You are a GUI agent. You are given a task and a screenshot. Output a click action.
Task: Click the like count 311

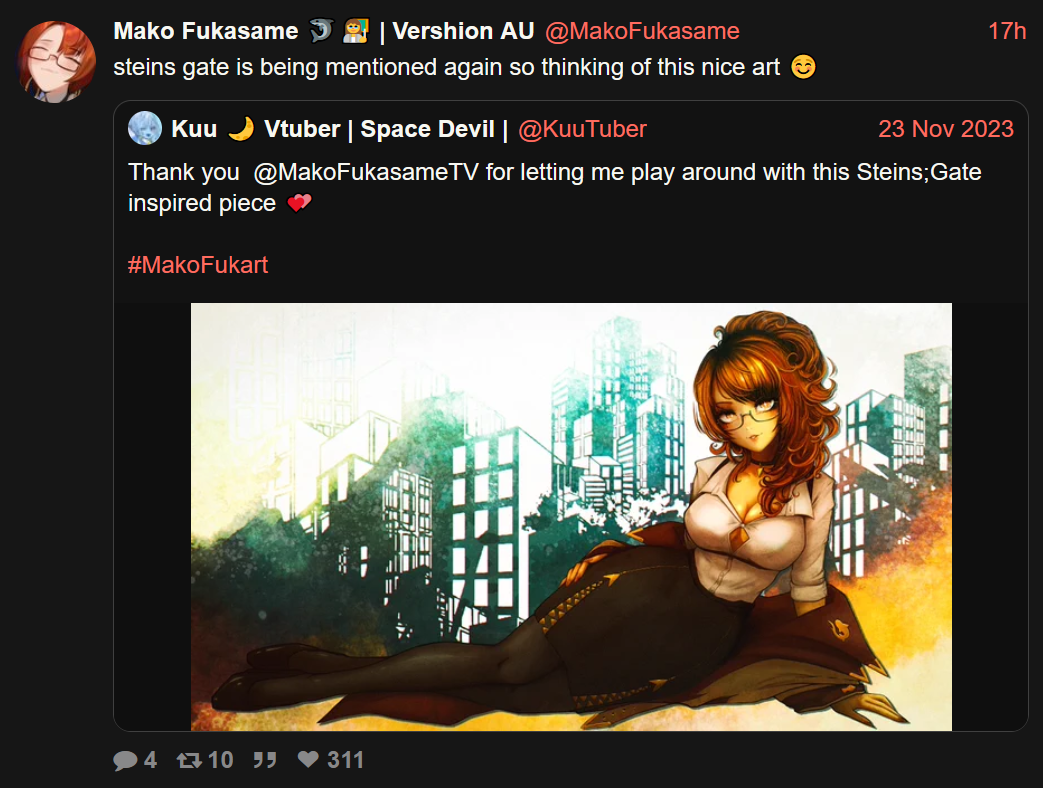345,760
